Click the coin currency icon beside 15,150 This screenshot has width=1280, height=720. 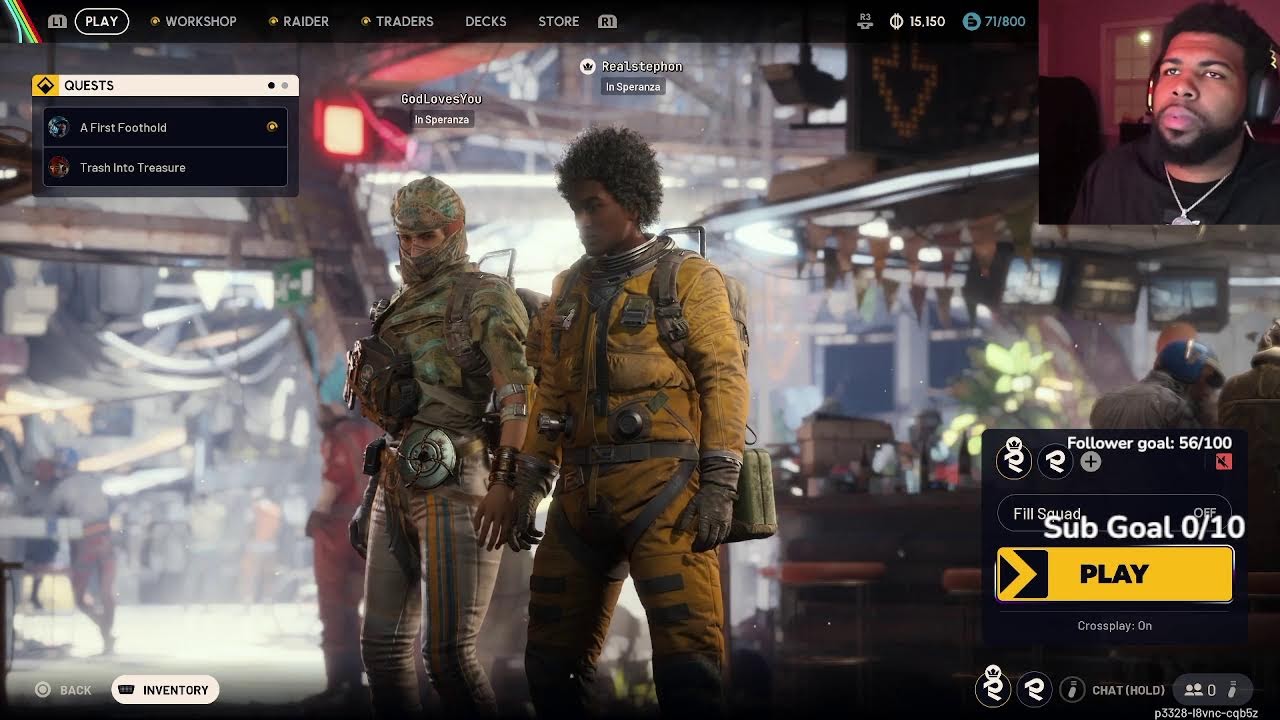coord(896,21)
